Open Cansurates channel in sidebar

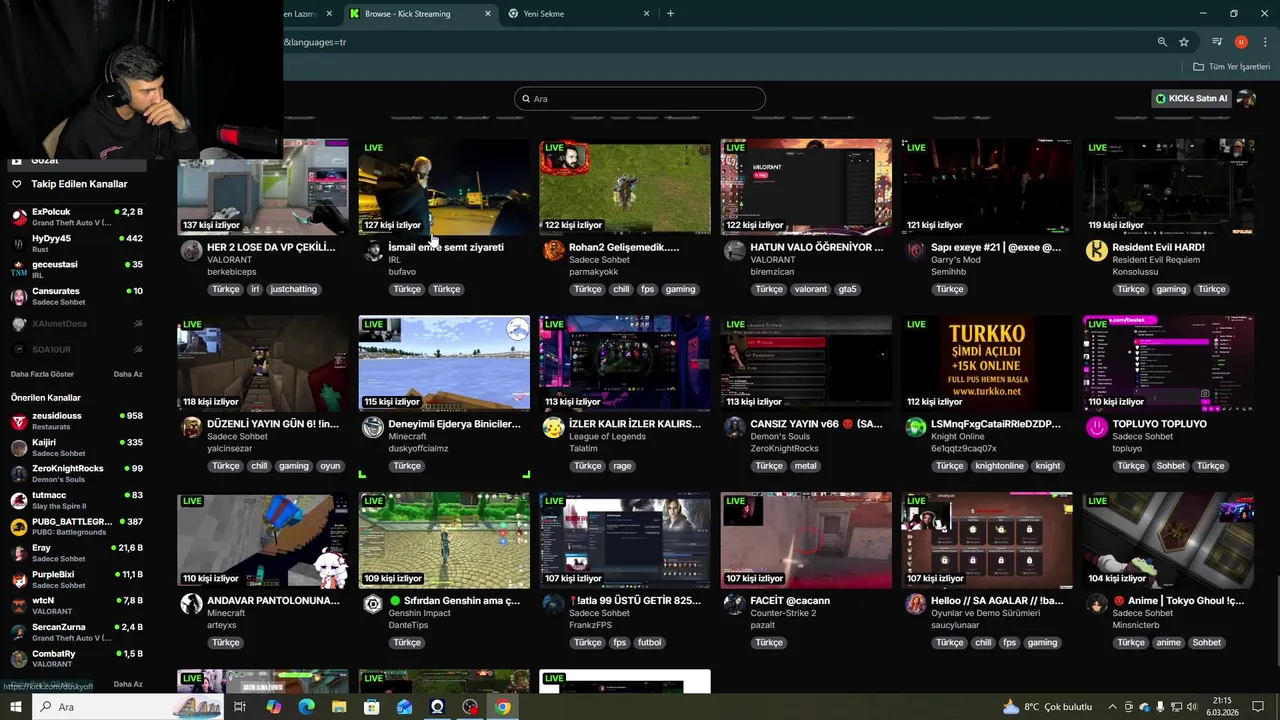pyautogui.click(x=77, y=296)
